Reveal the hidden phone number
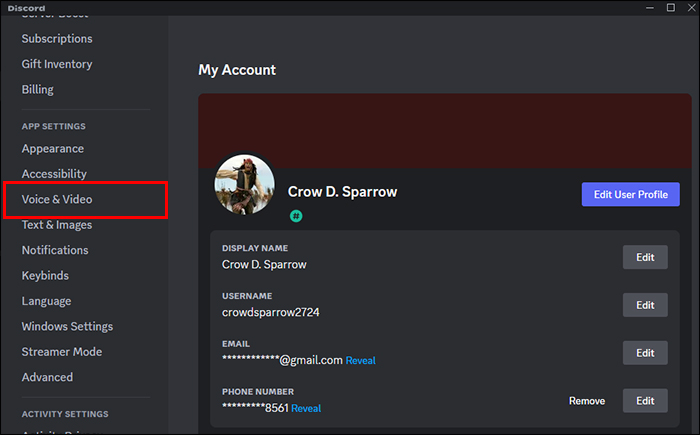This screenshot has height=435, width=700. pos(306,408)
